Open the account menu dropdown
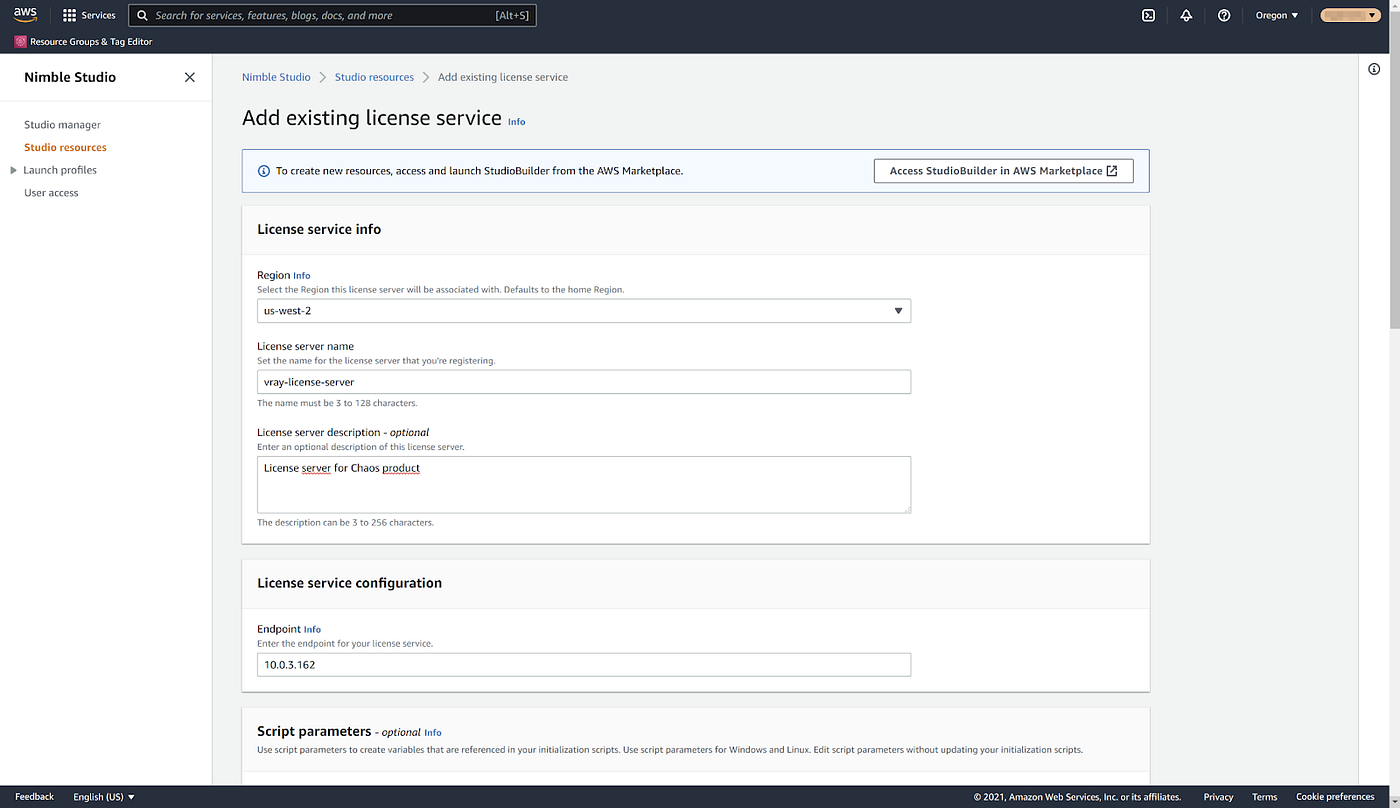 tap(1350, 15)
